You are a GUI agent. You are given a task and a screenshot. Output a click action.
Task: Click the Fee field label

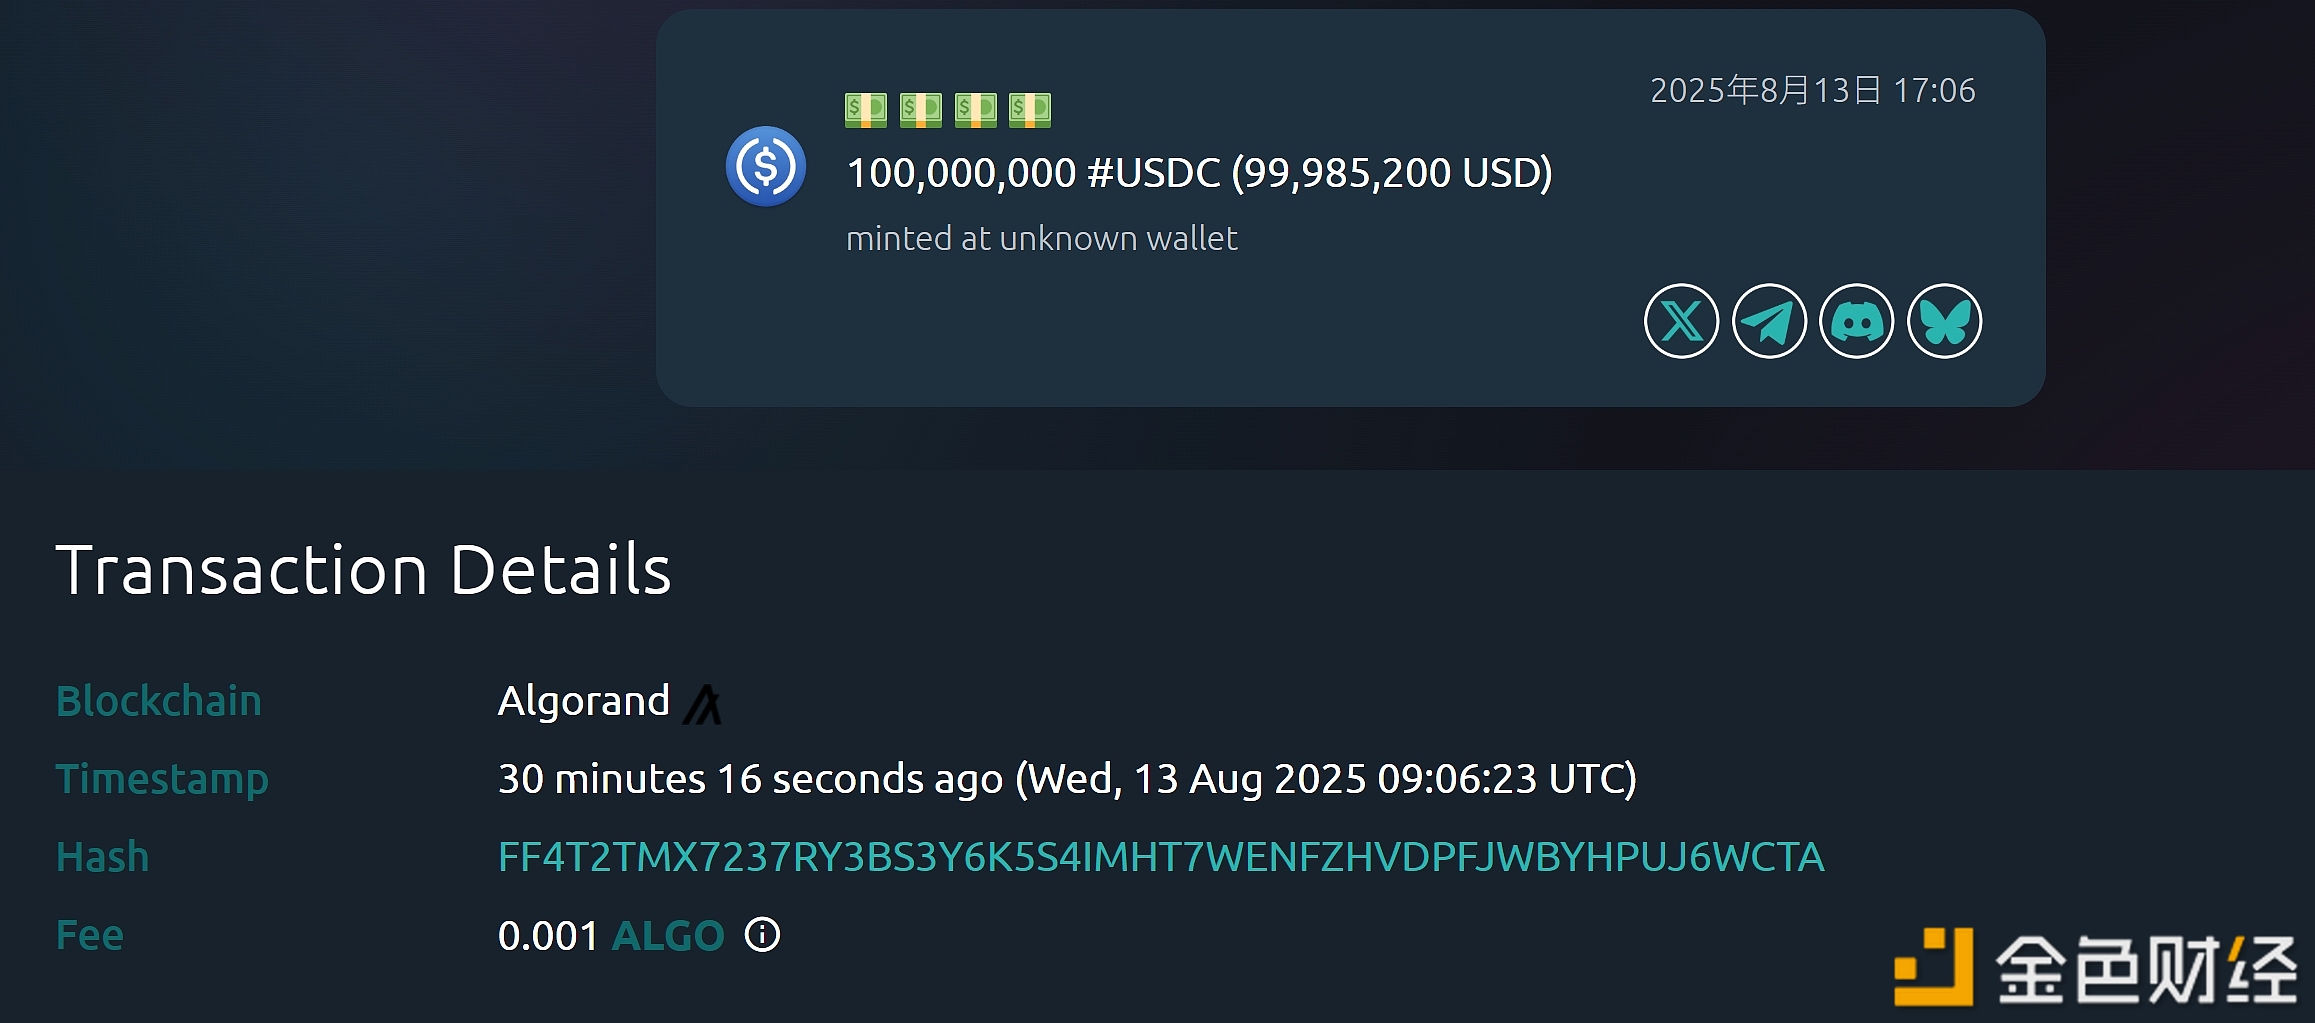pyautogui.click(x=90, y=935)
